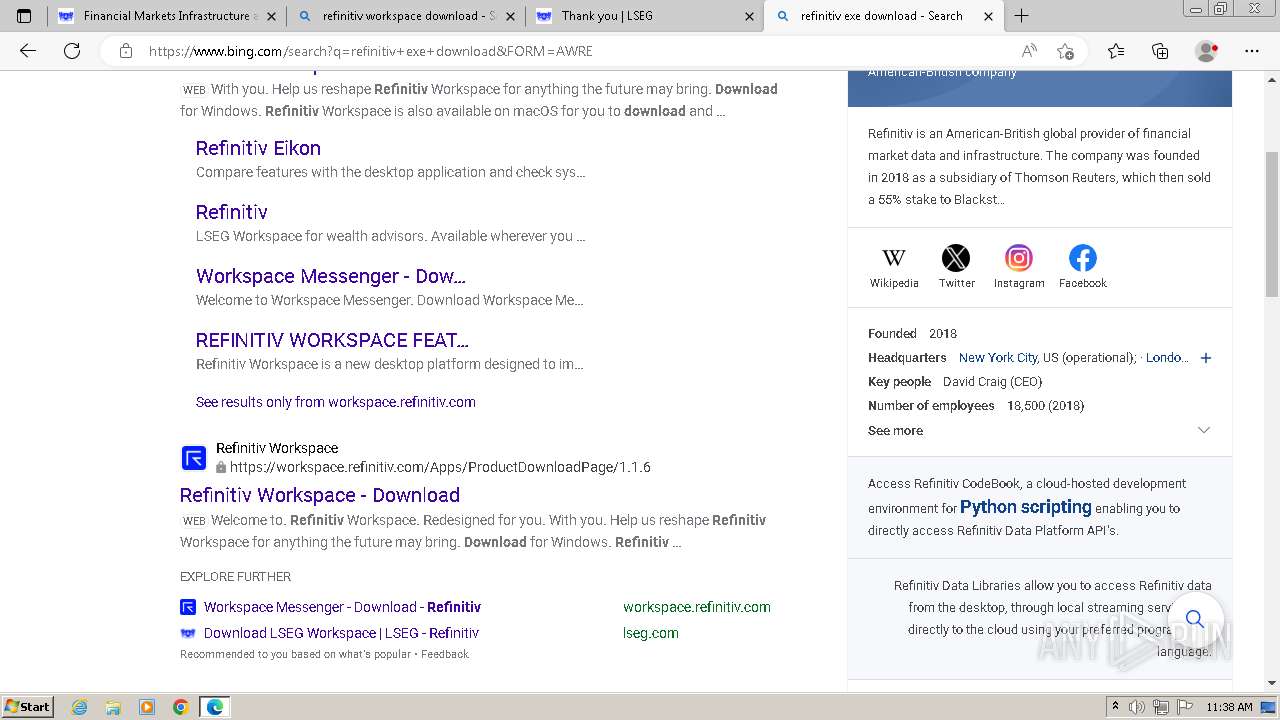Open Refinitiv's Twitter profile icon

(956, 258)
